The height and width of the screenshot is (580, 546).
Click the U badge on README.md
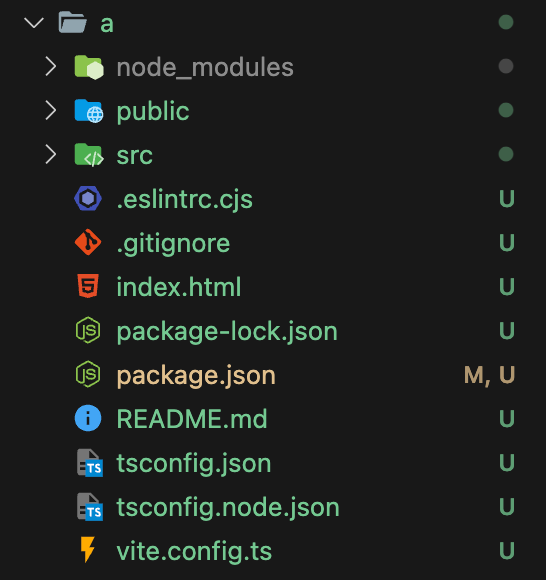[507, 418]
